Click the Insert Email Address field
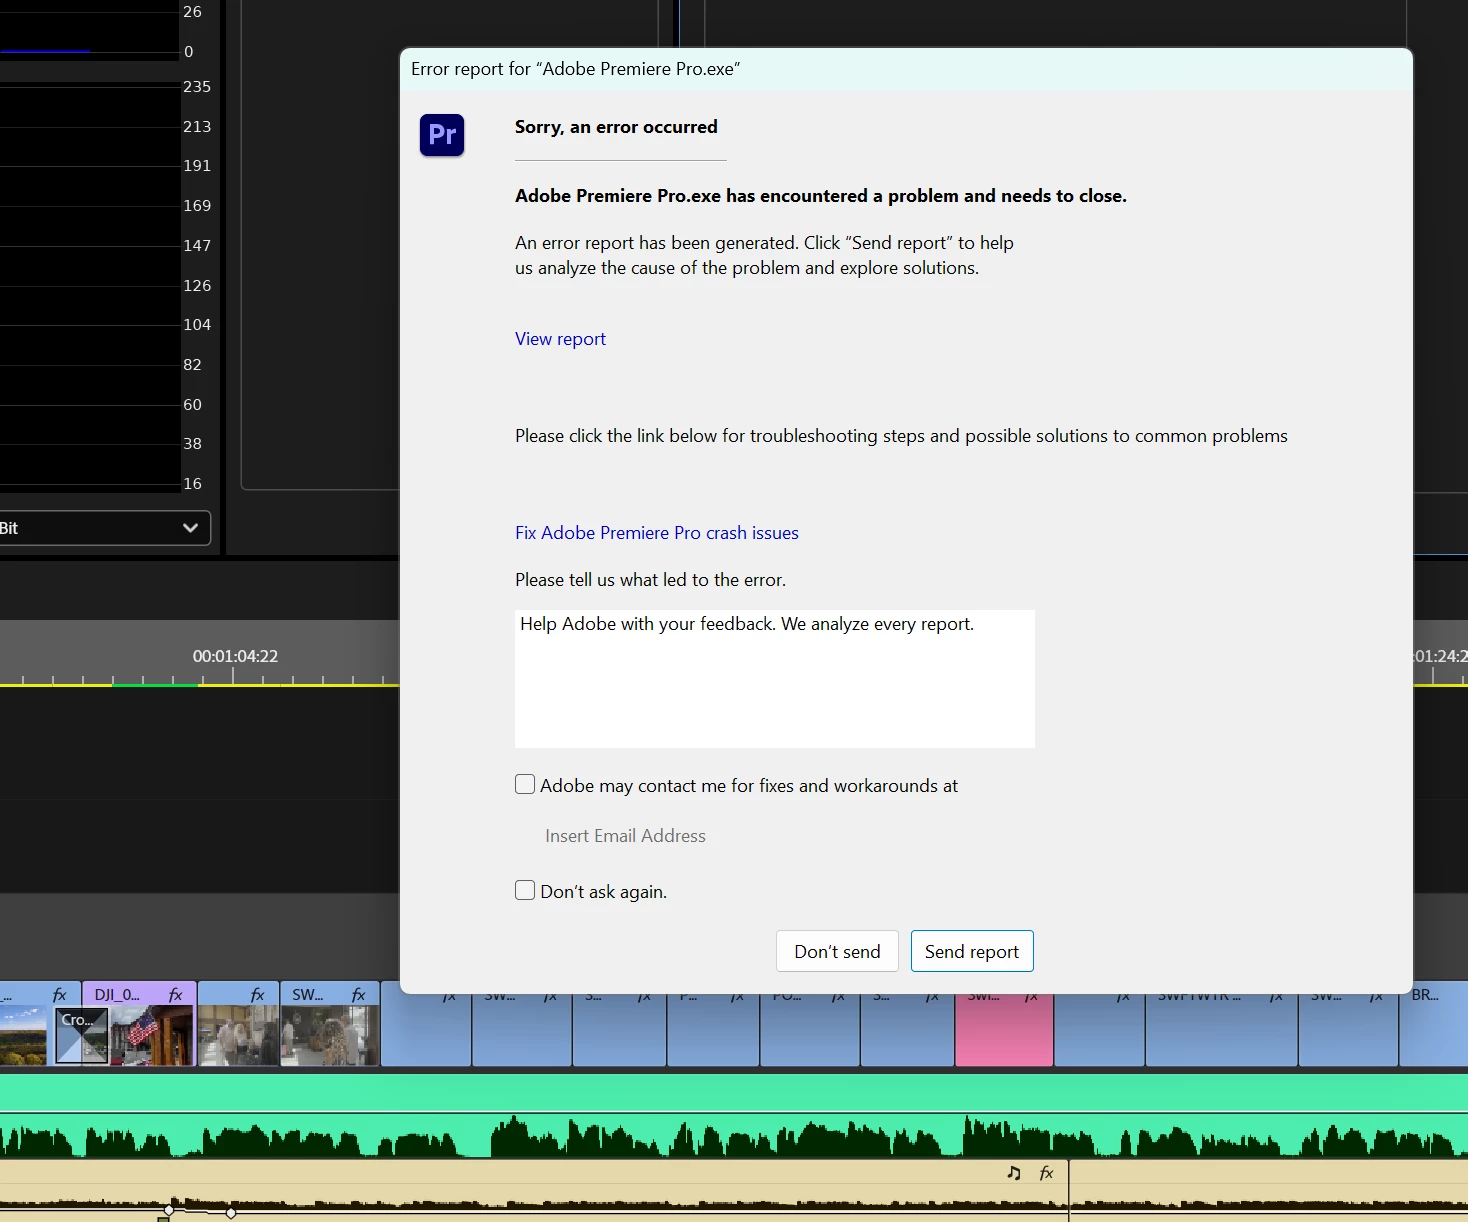Screen dimensions: 1468x1222 coord(625,836)
